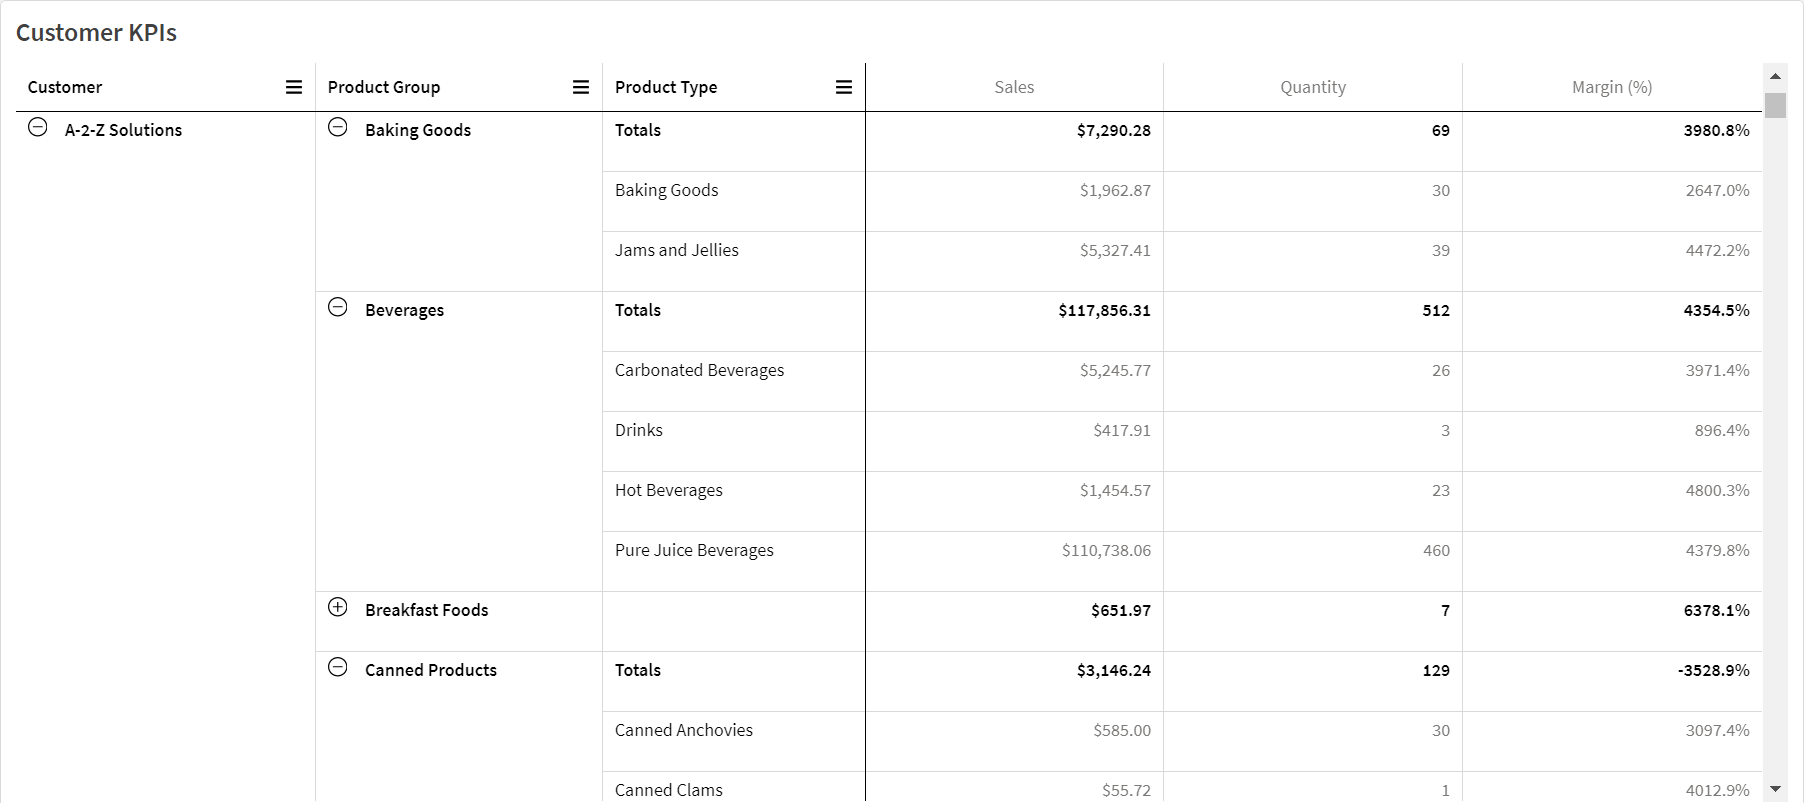Click the Sales column header

click(1013, 87)
